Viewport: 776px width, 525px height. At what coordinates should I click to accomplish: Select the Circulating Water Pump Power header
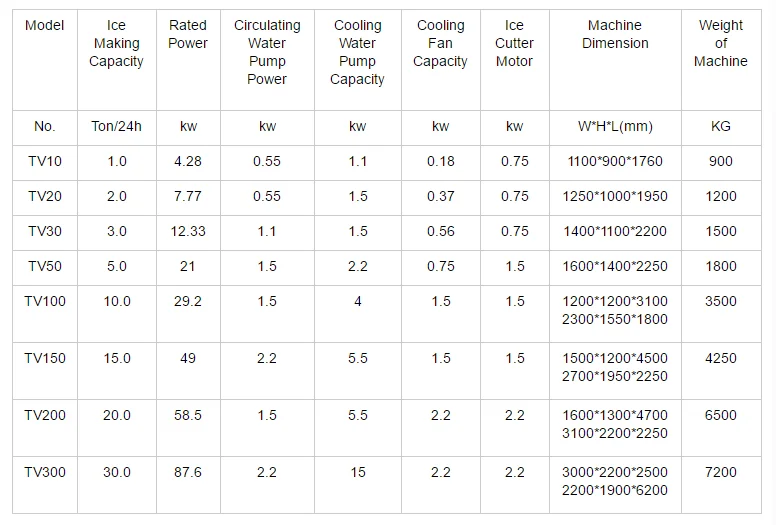coord(267,52)
